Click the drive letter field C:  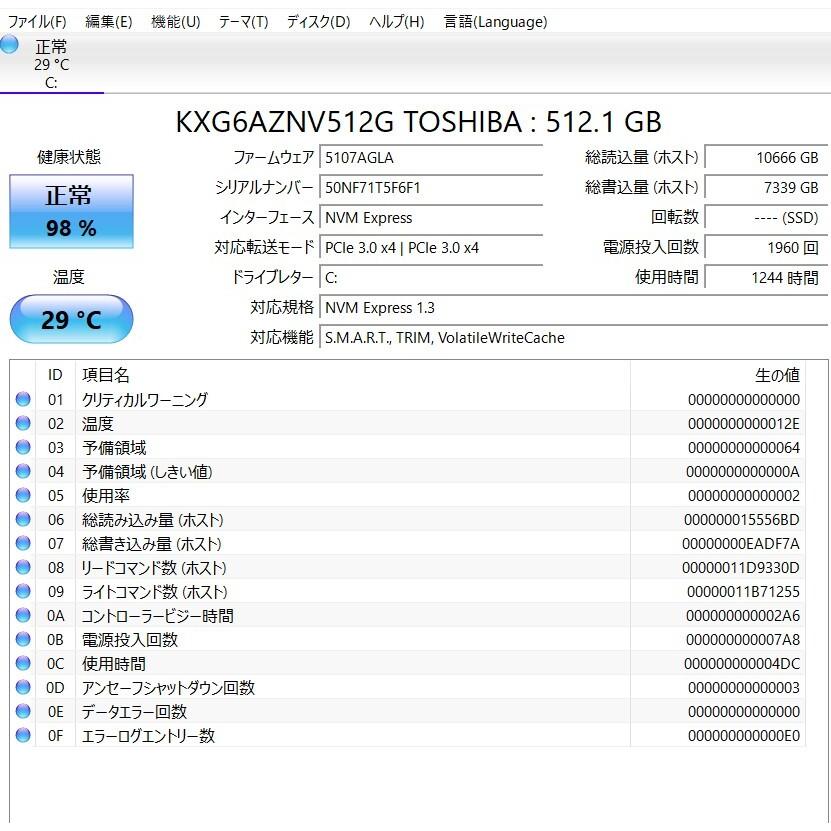tap(431, 278)
